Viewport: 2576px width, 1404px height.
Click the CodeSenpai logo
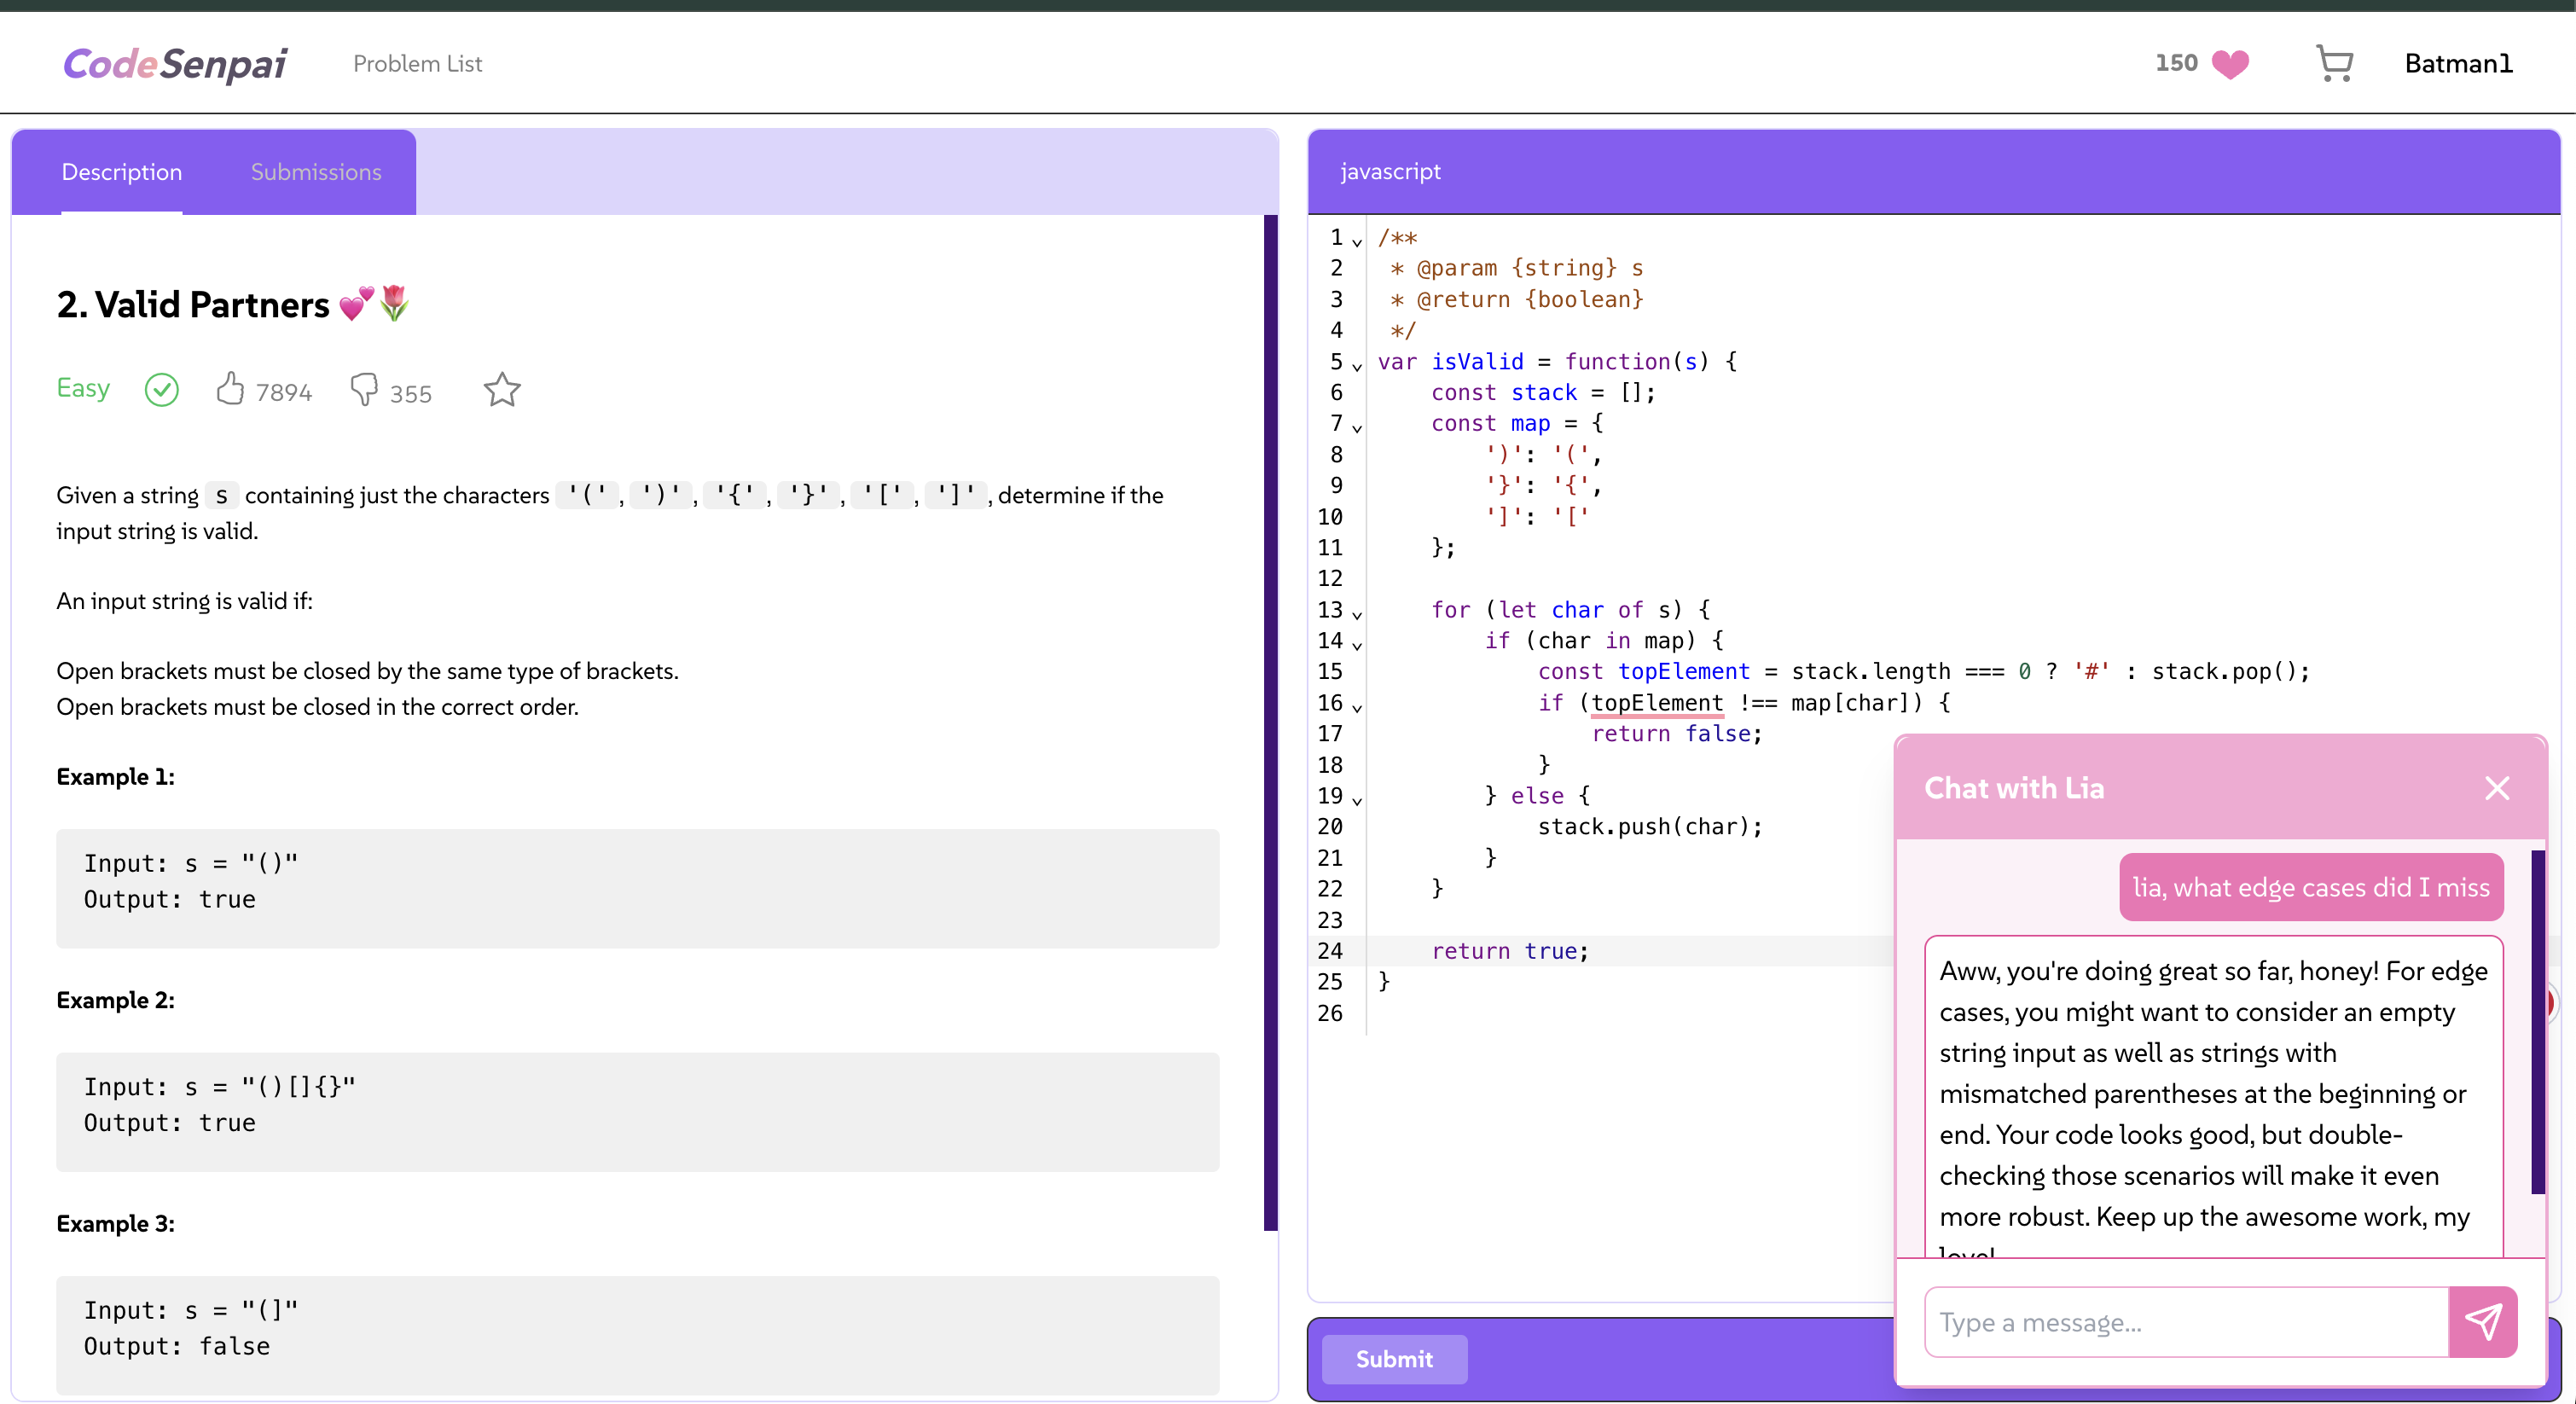point(175,64)
